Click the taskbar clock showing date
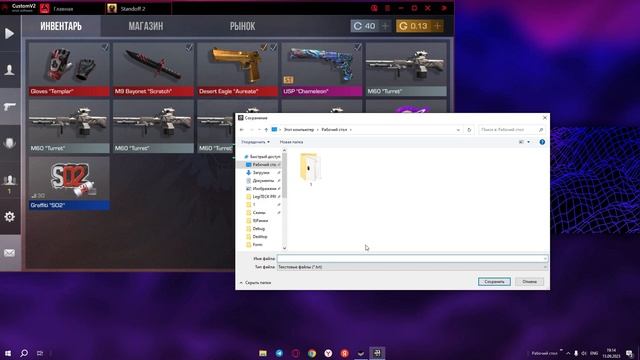 click(x=611, y=353)
